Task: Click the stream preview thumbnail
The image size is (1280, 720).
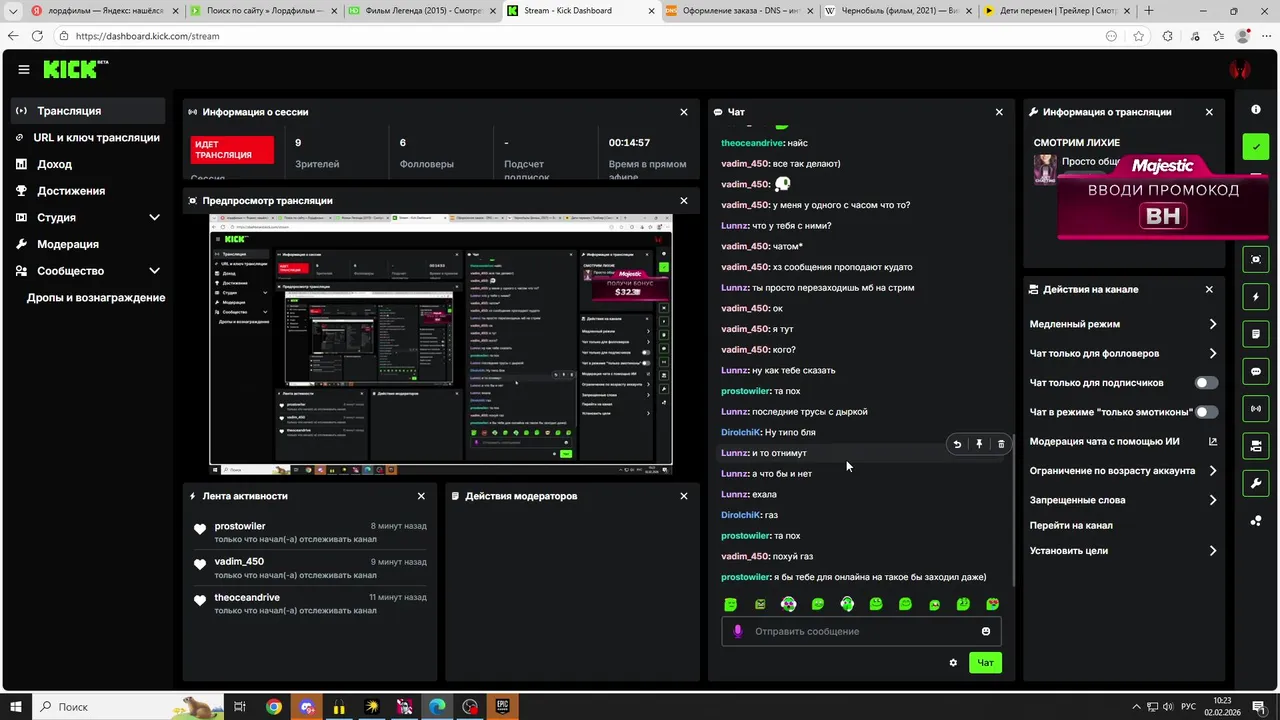Action: point(441,344)
